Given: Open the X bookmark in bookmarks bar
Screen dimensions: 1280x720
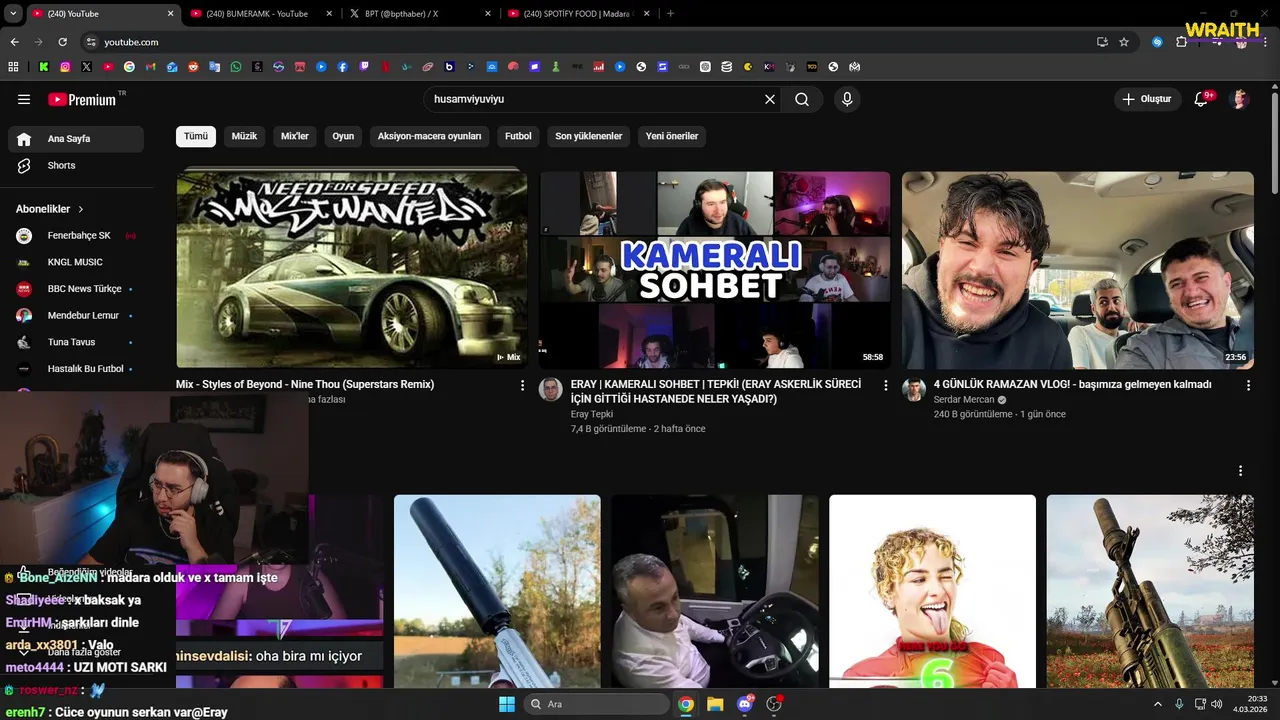Looking at the screenshot, I should [87, 67].
